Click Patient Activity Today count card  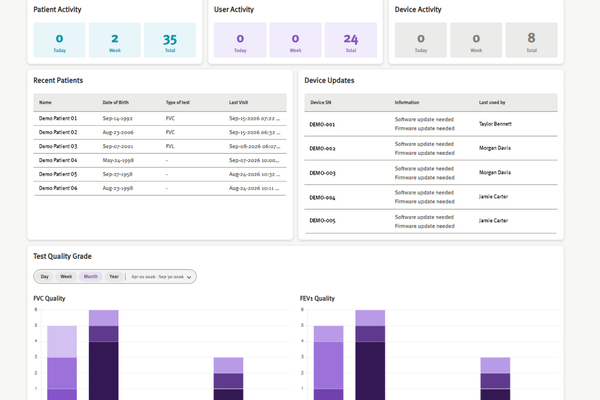point(59,40)
